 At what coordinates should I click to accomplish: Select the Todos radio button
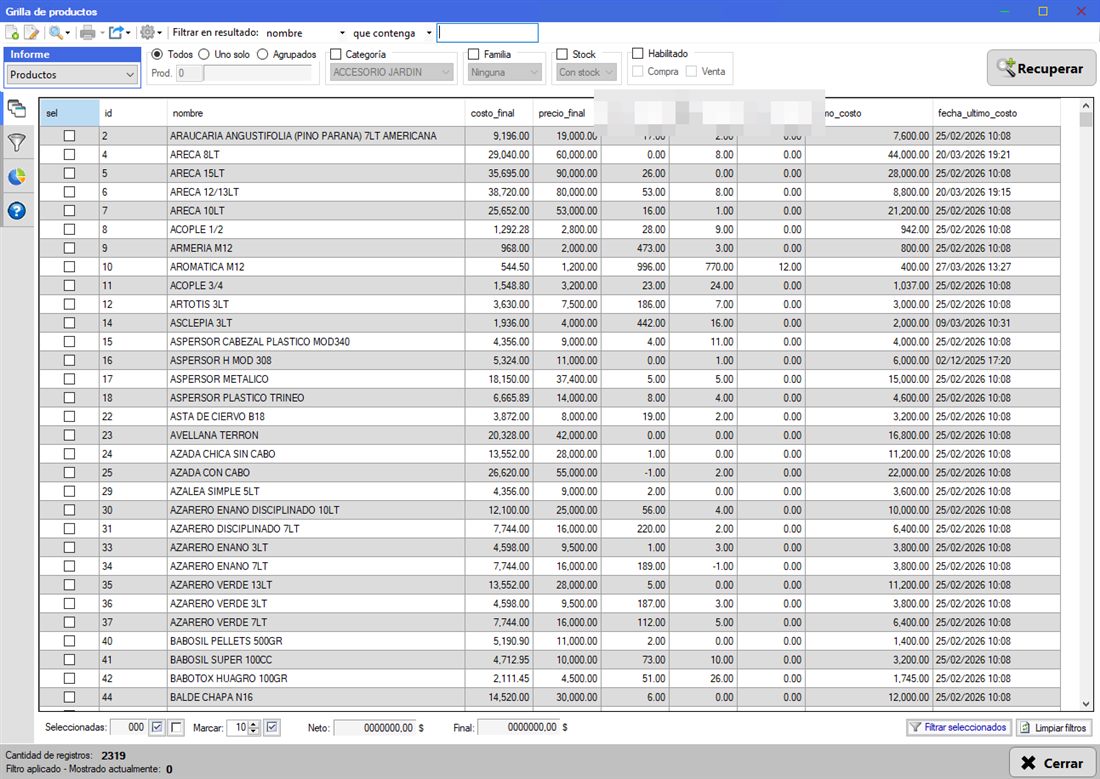tap(157, 54)
